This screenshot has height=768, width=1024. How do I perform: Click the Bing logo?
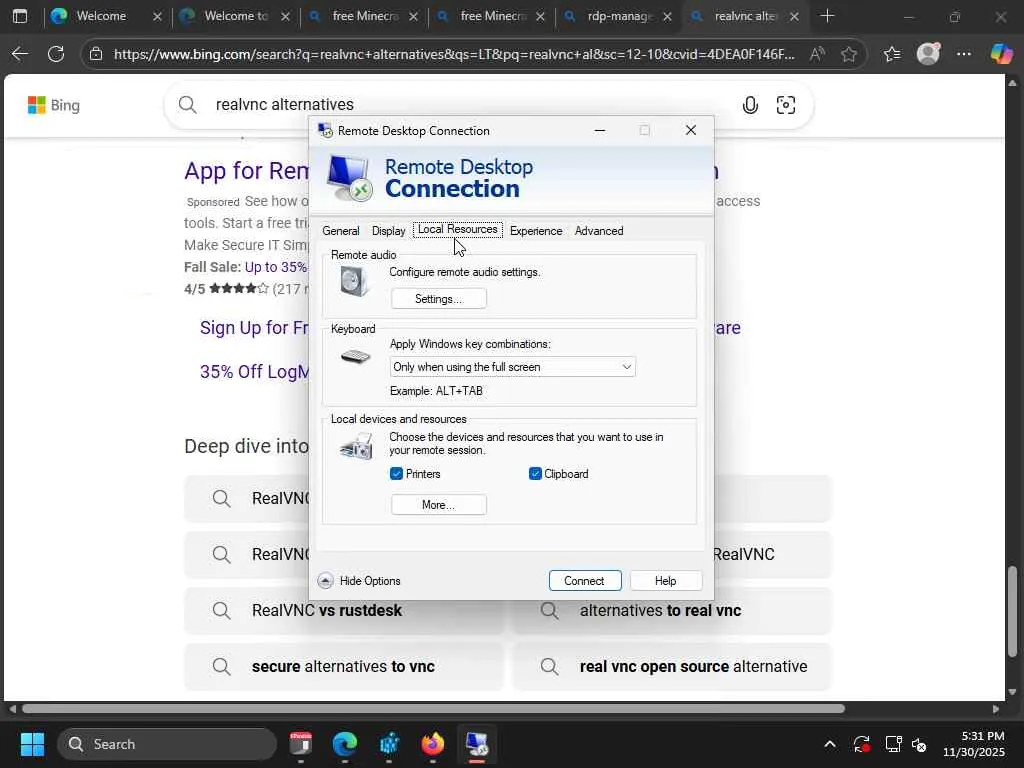[x=54, y=105]
